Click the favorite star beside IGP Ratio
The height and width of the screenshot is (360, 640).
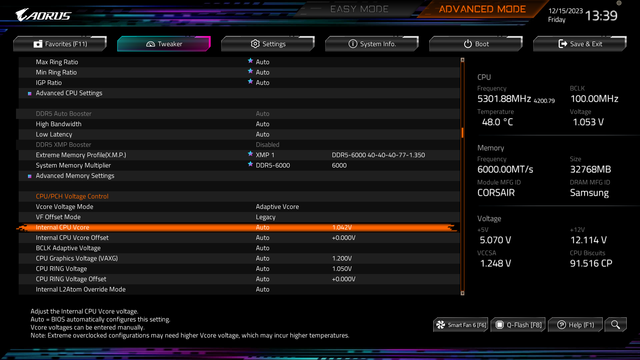(x=250, y=82)
